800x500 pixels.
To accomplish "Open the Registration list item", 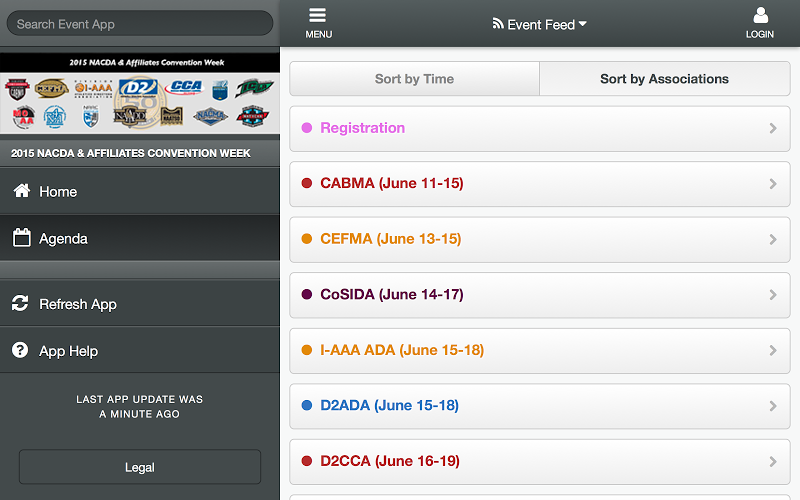I will tap(540, 129).
